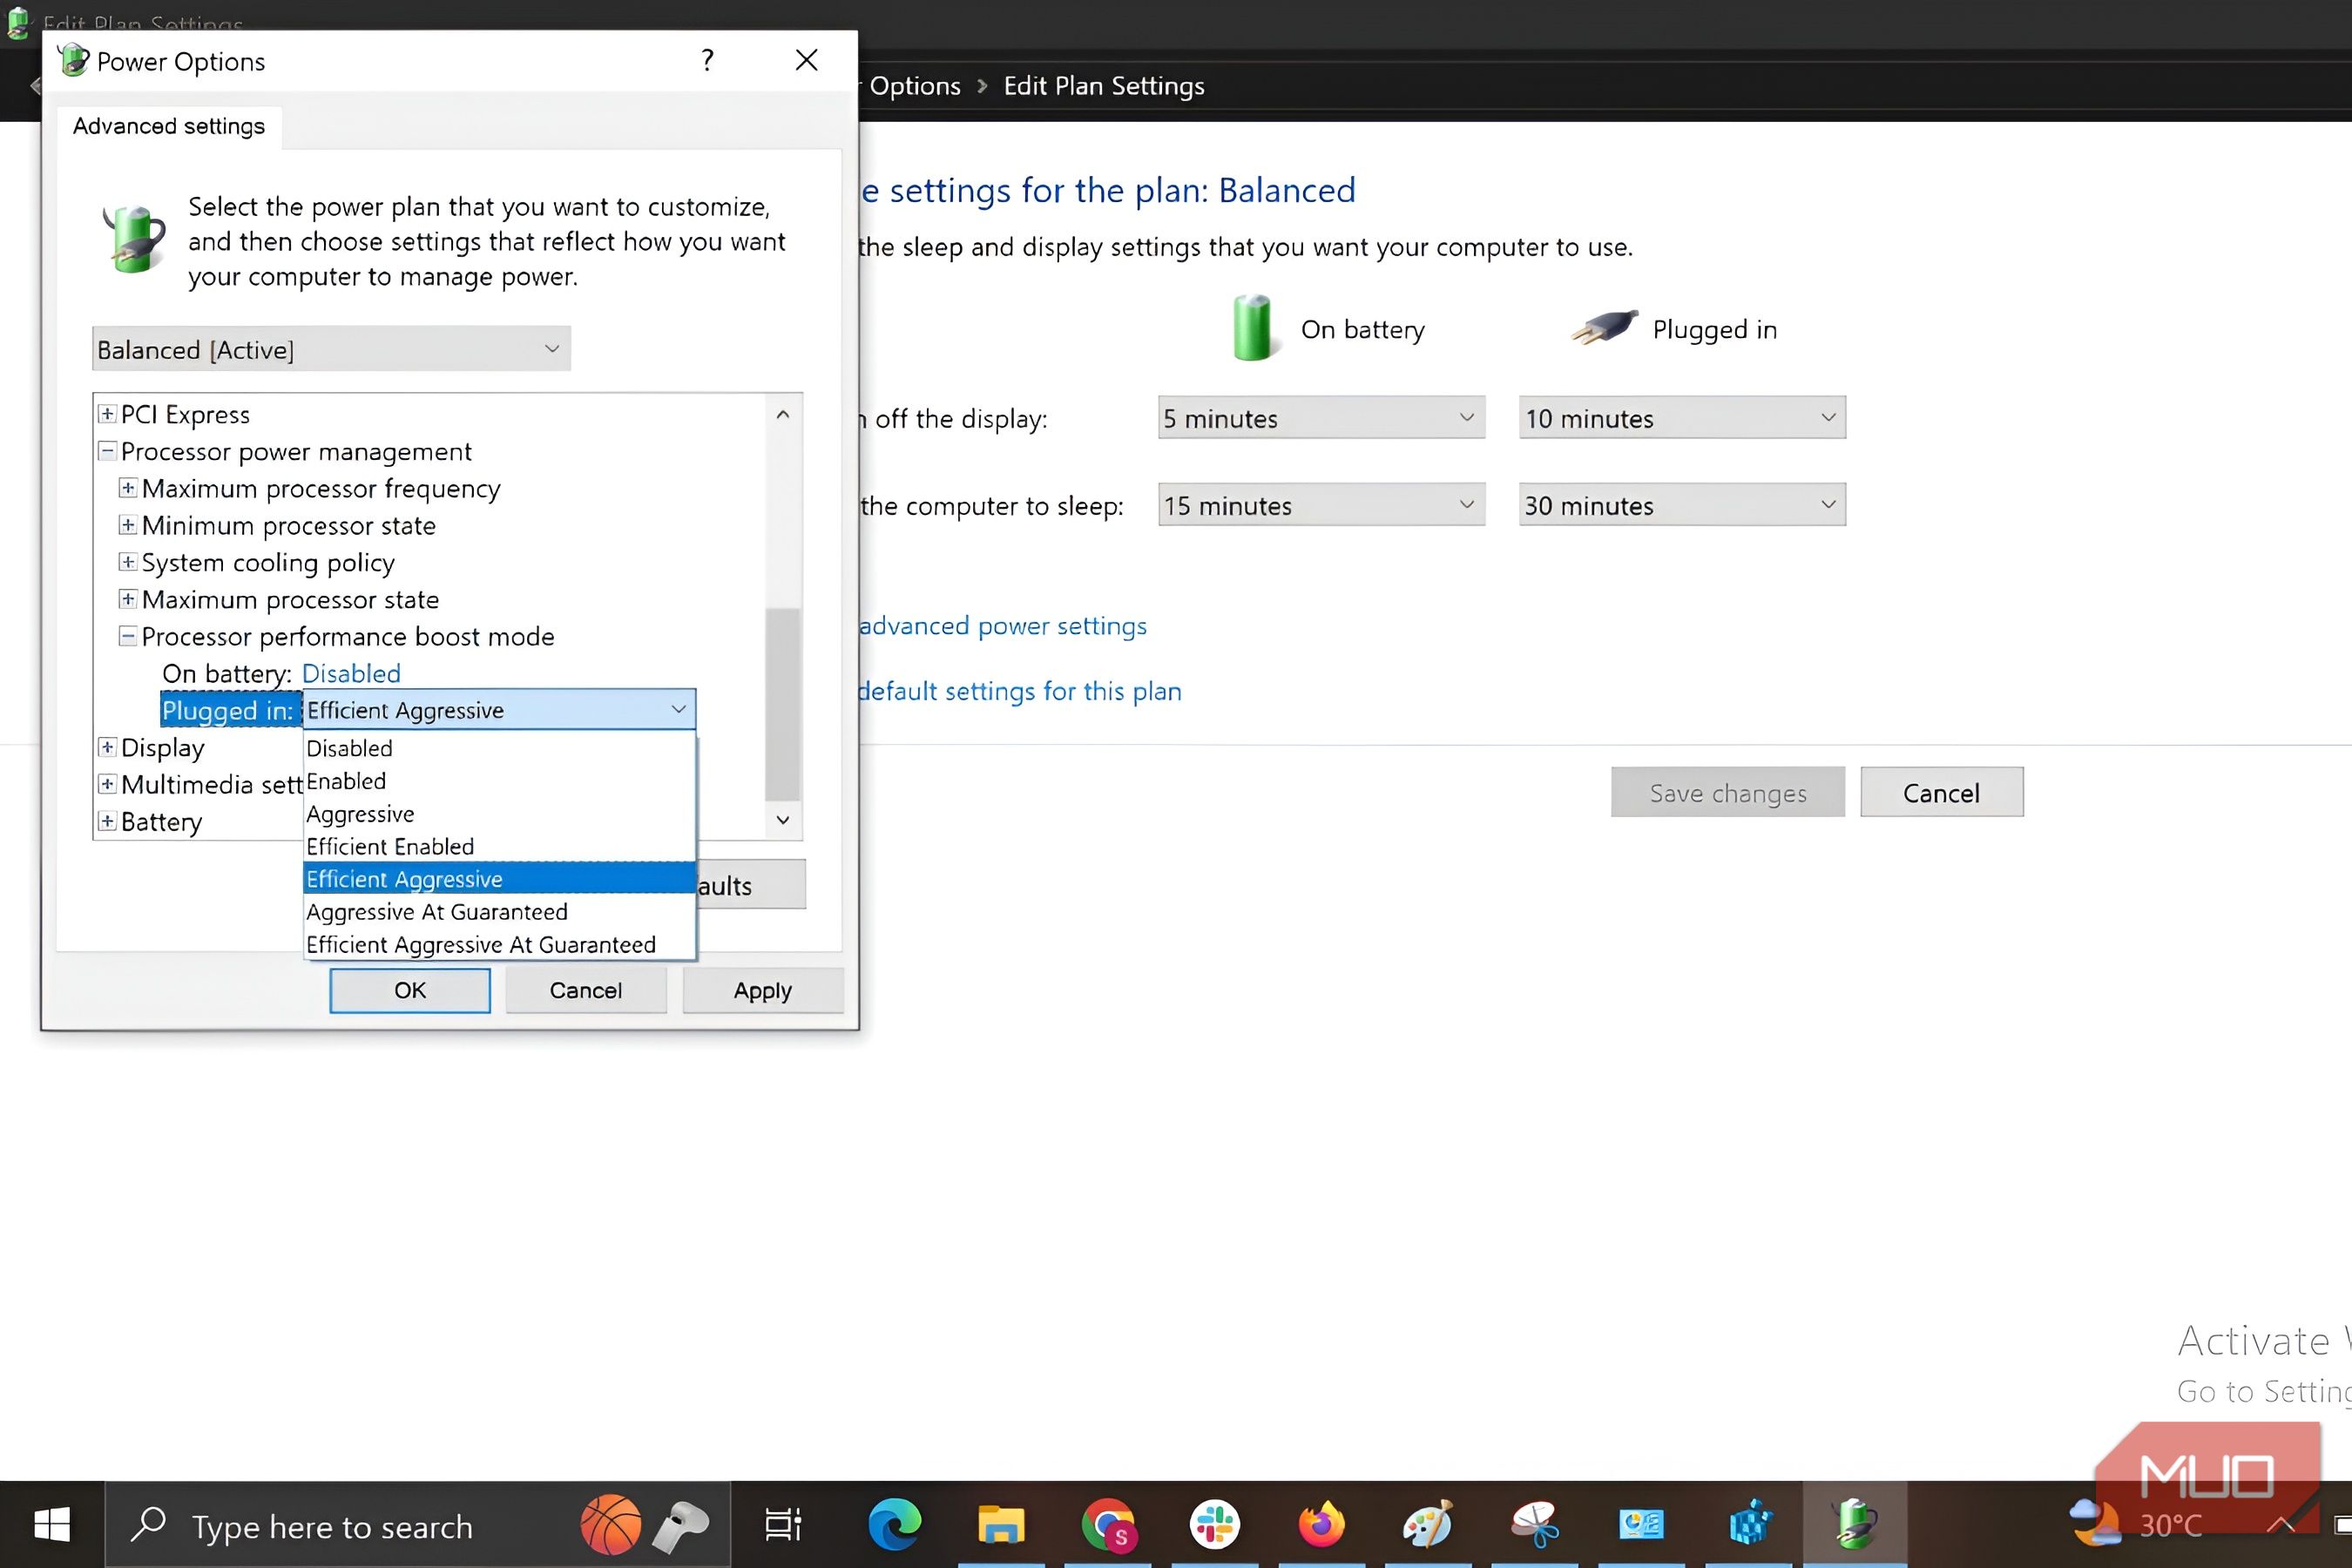Click the scroll up arrow in settings tree
Screen dimensions: 2352x1568
pos(783,414)
